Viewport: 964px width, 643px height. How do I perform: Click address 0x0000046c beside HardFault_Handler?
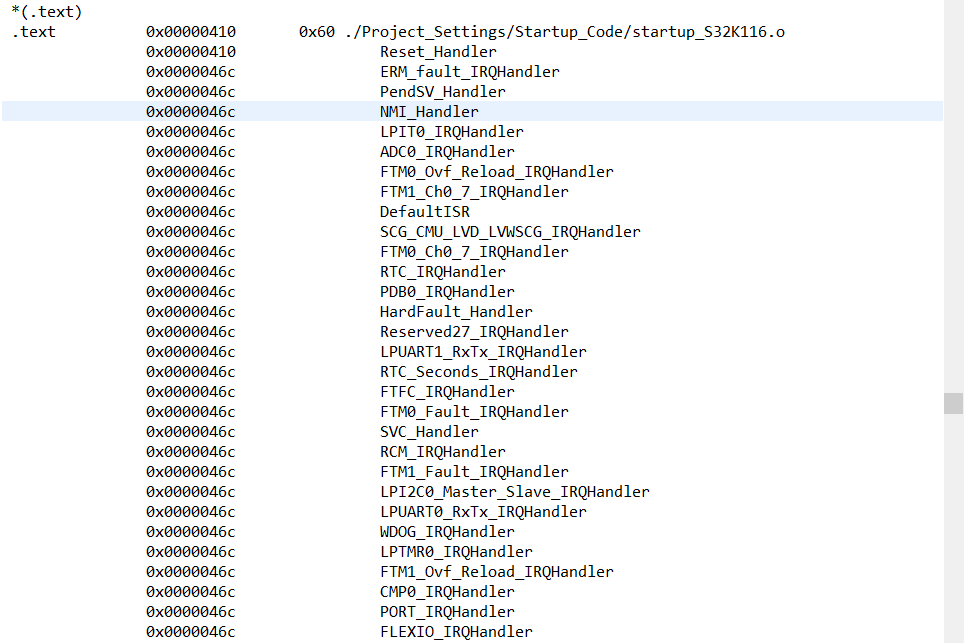click(191, 312)
